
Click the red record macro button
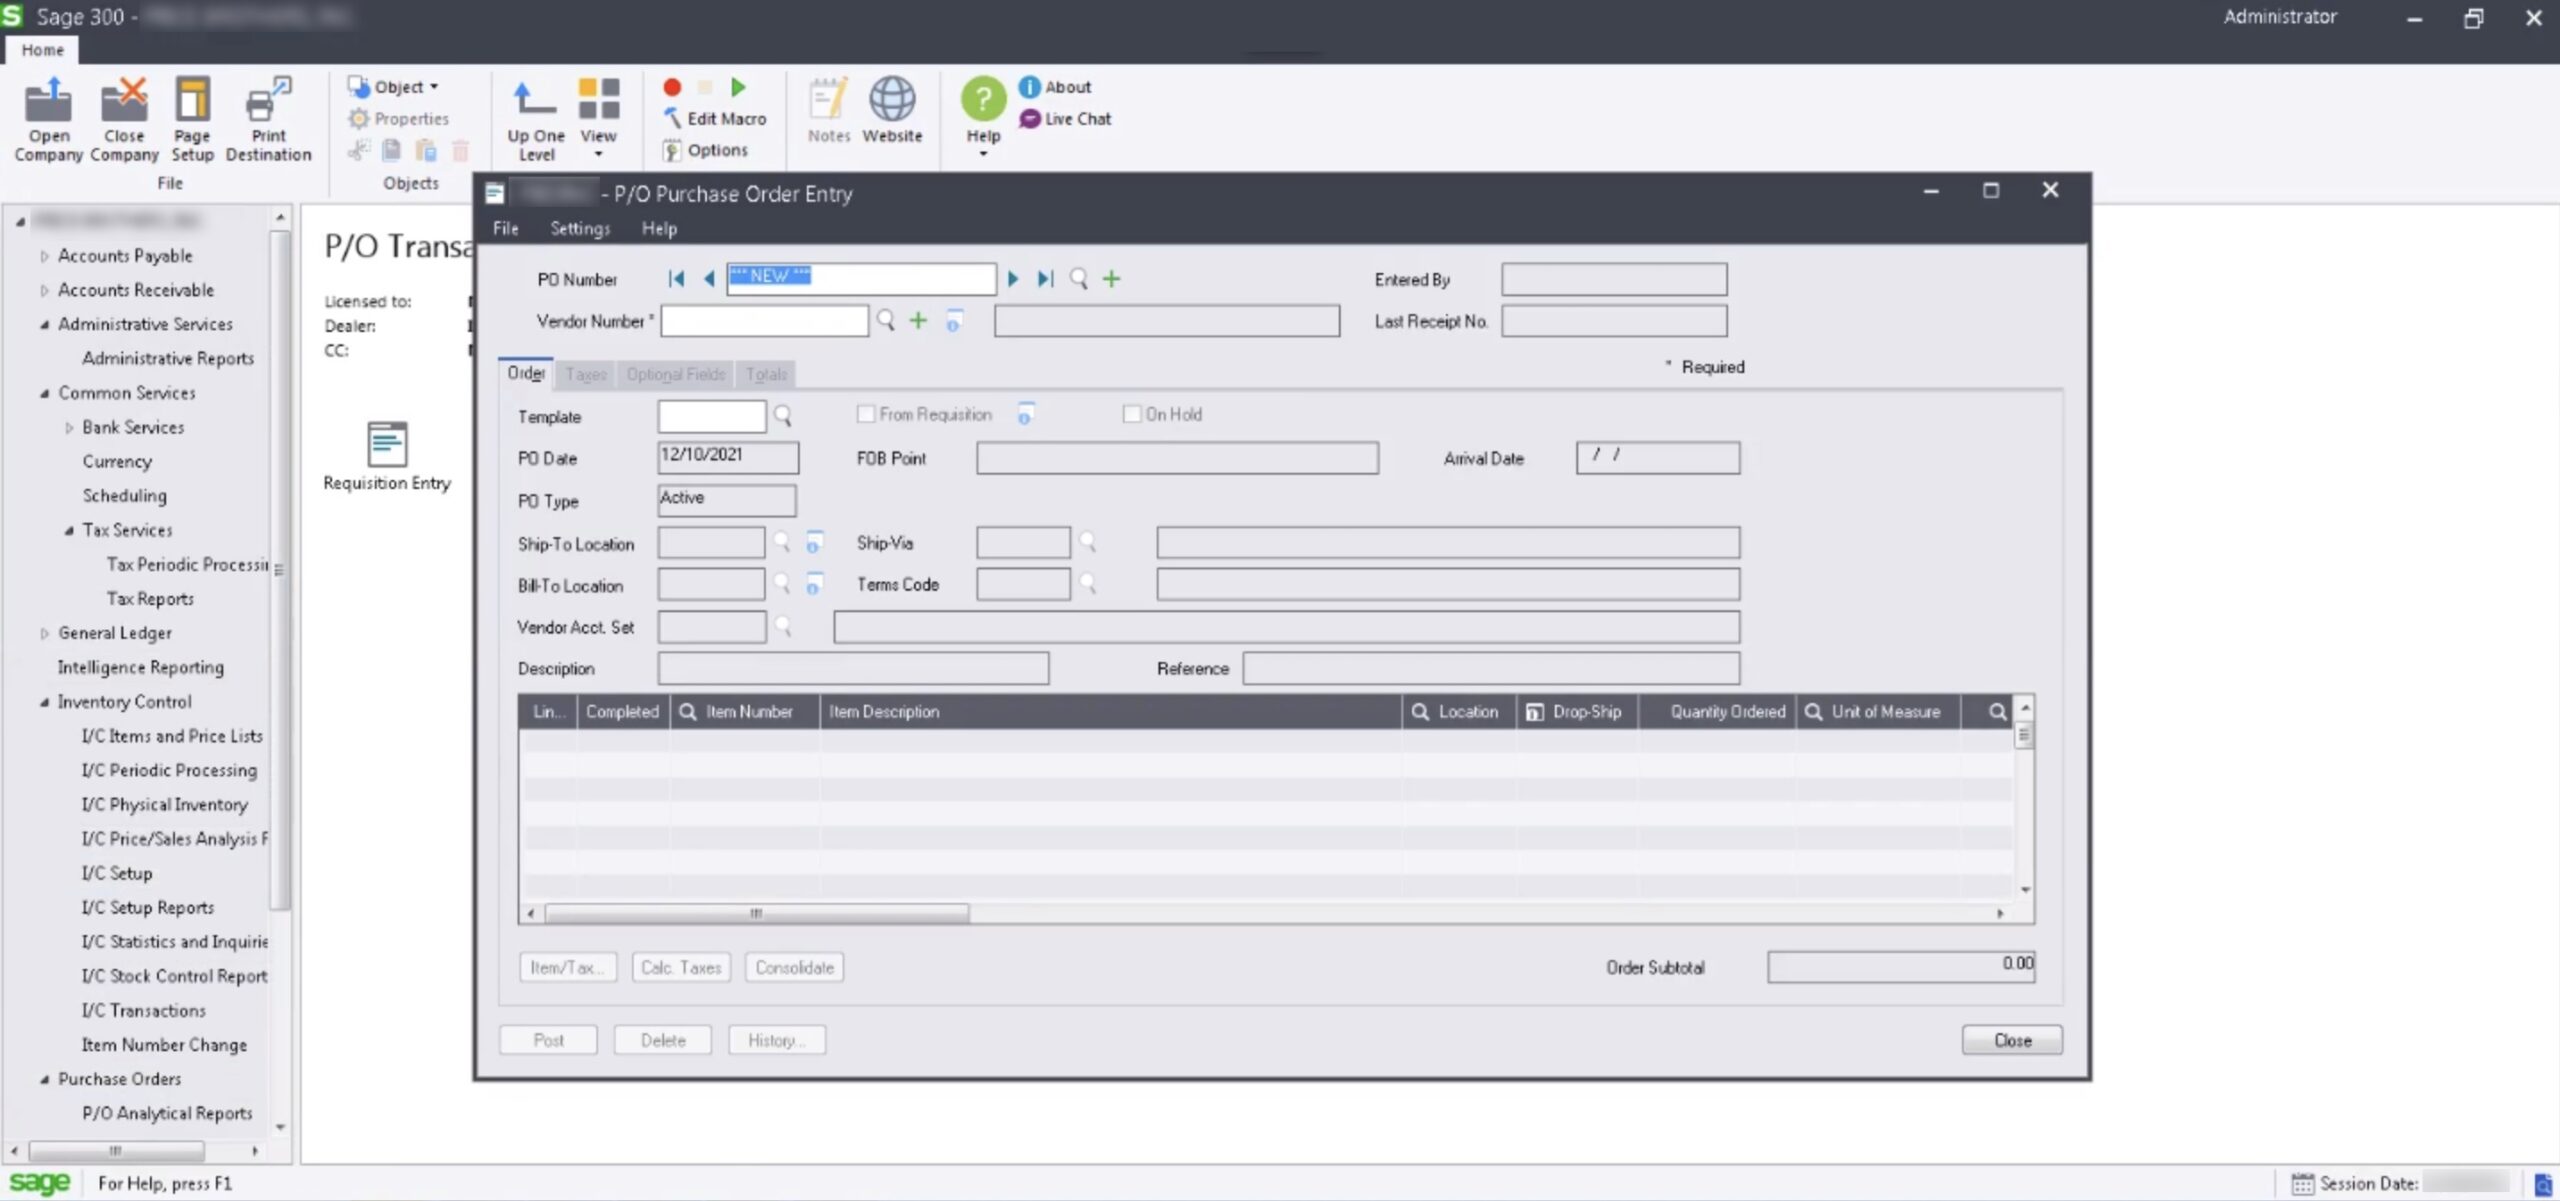pos(672,88)
